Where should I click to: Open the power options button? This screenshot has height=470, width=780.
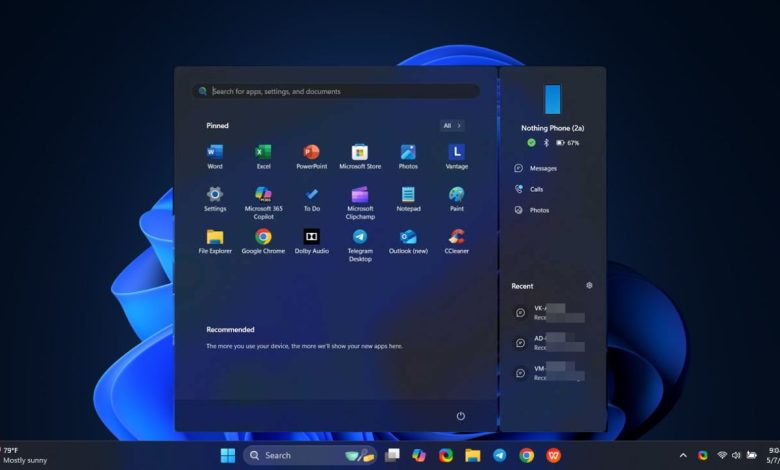(461, 416)
